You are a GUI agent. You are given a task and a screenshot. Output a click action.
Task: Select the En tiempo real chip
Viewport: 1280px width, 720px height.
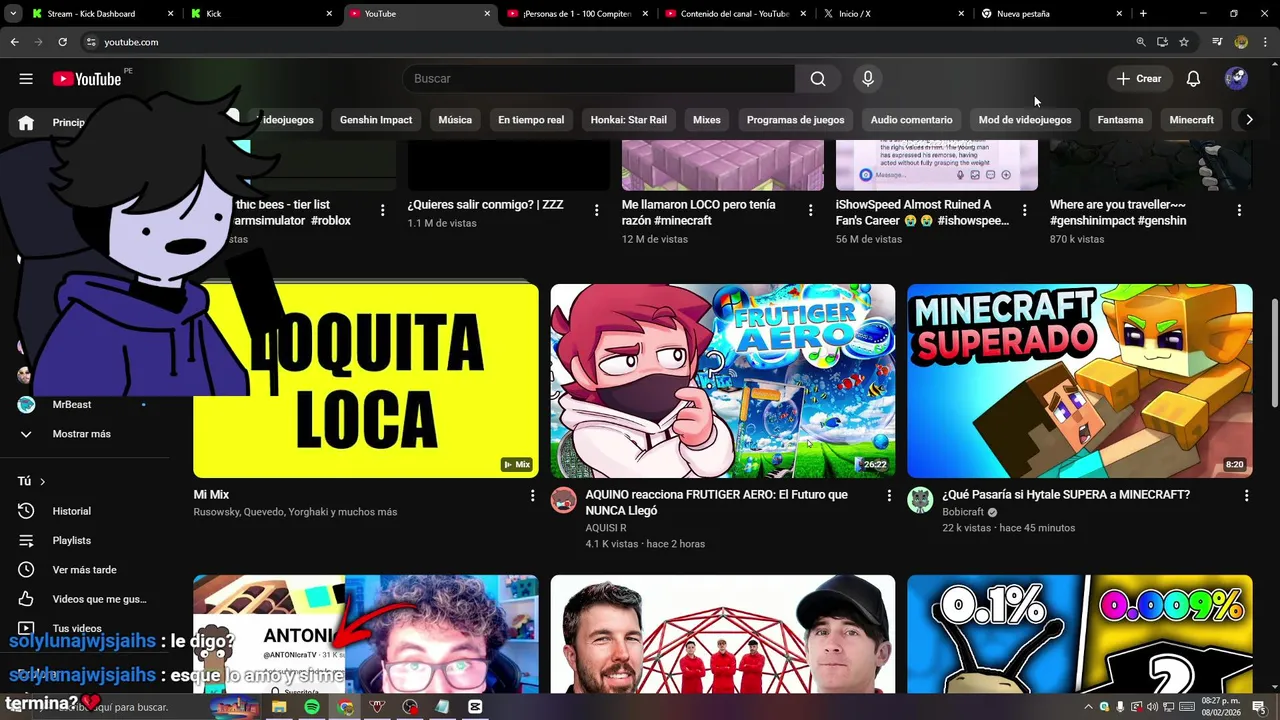coord(531,120)
